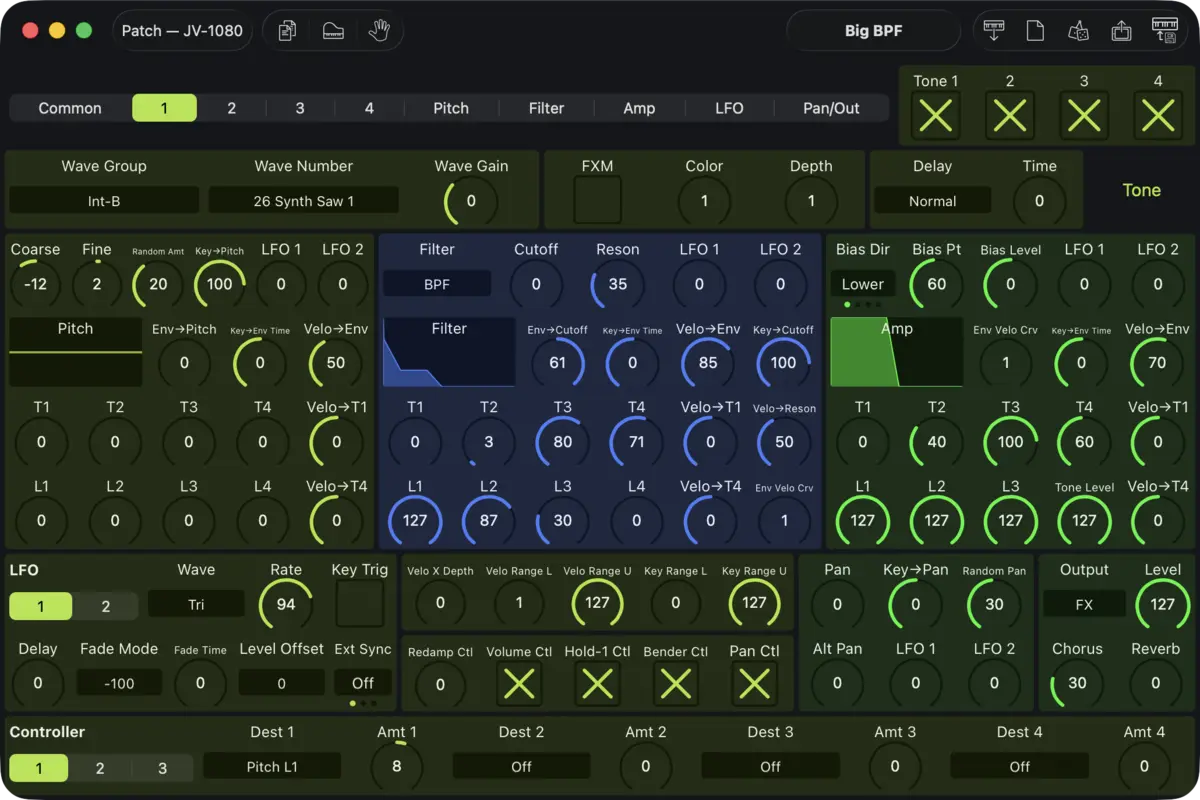1200x800 pixels.
Task: Open the Fade Mode dropdown
Action: point(119,683)
